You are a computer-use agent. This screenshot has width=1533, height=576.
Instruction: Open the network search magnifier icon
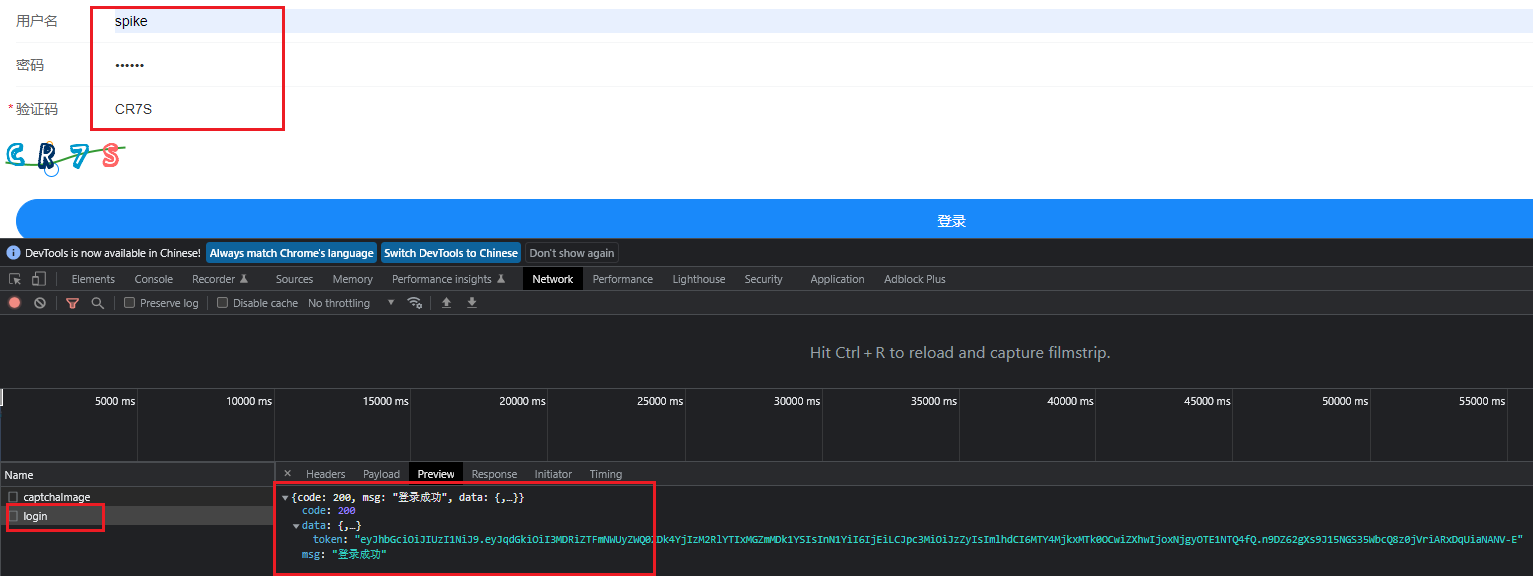pos(98,303)
